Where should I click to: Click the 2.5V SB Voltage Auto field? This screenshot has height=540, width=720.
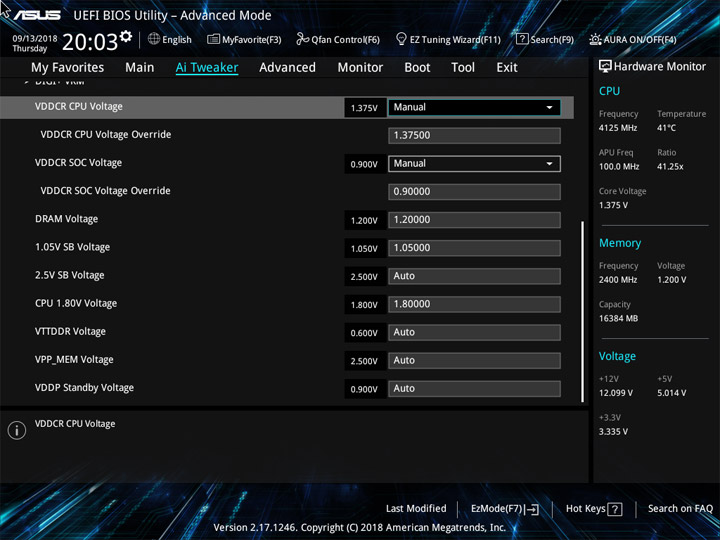[x=474, y=276]
